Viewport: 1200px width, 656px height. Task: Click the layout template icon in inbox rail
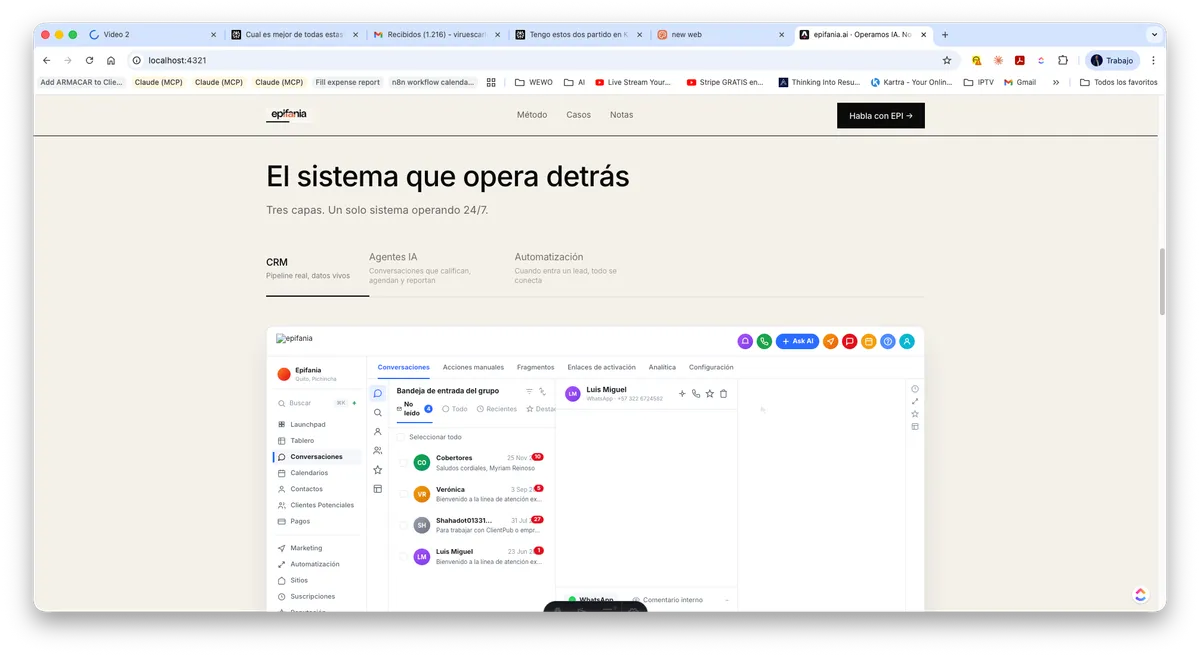377,489
